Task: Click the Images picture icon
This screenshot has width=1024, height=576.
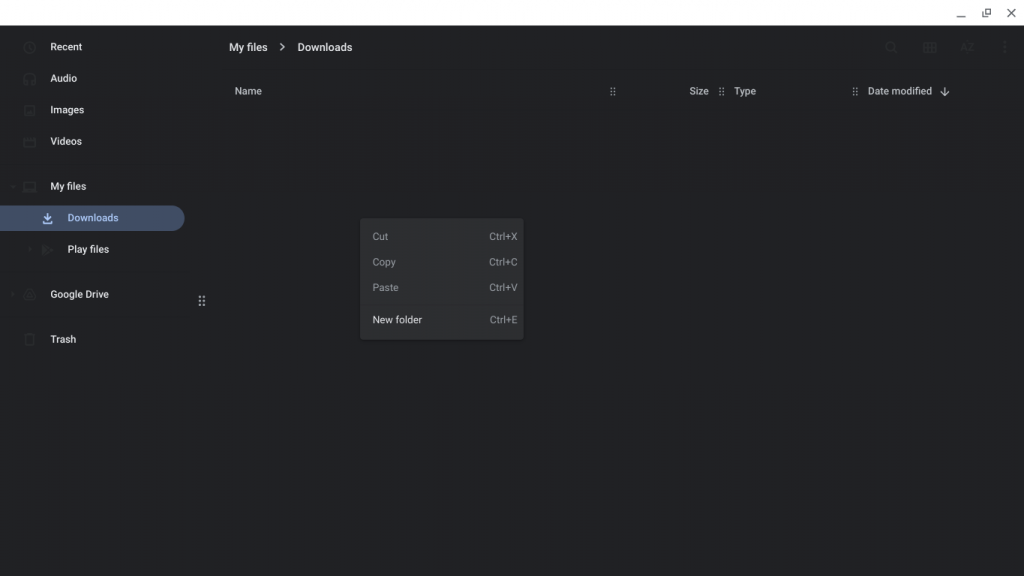Action: pyautogui.click(x=29, y=110)
